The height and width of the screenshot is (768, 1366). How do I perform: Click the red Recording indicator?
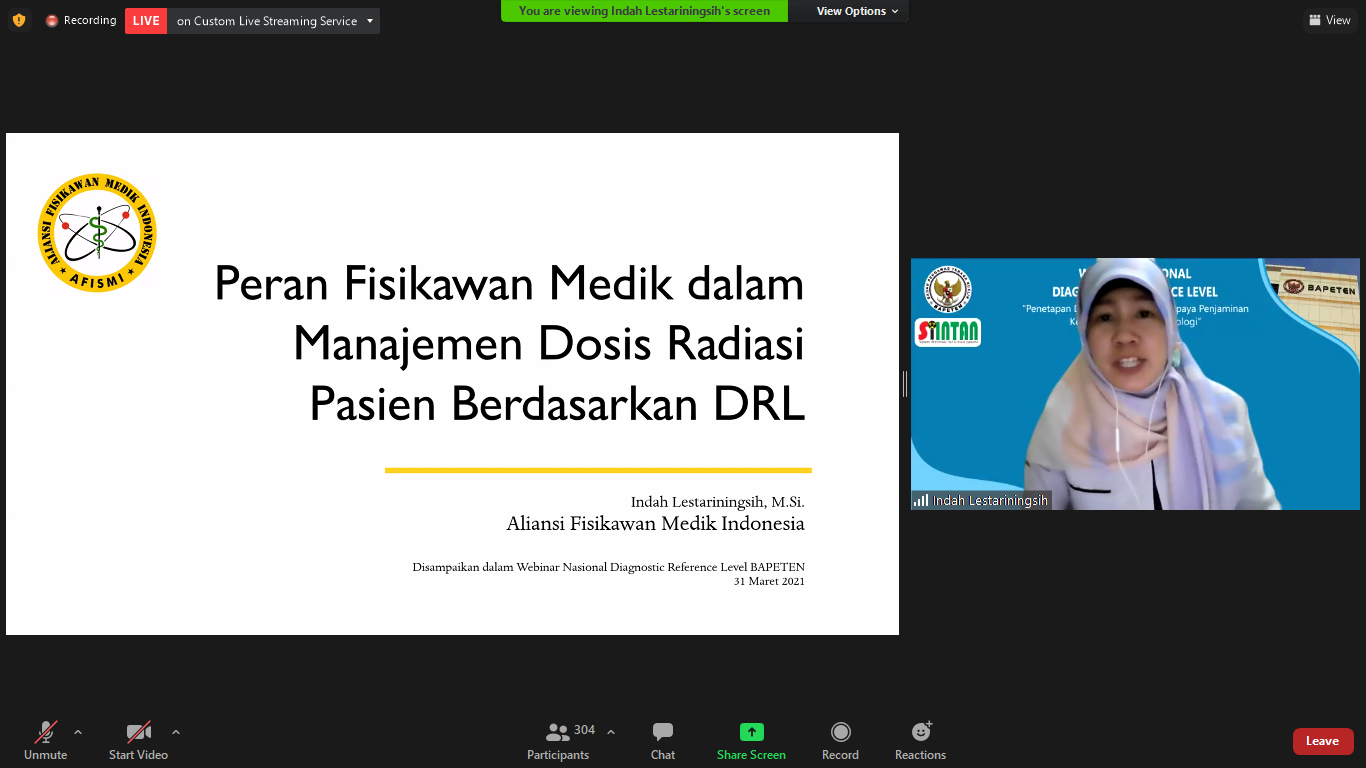coord(80,20)
